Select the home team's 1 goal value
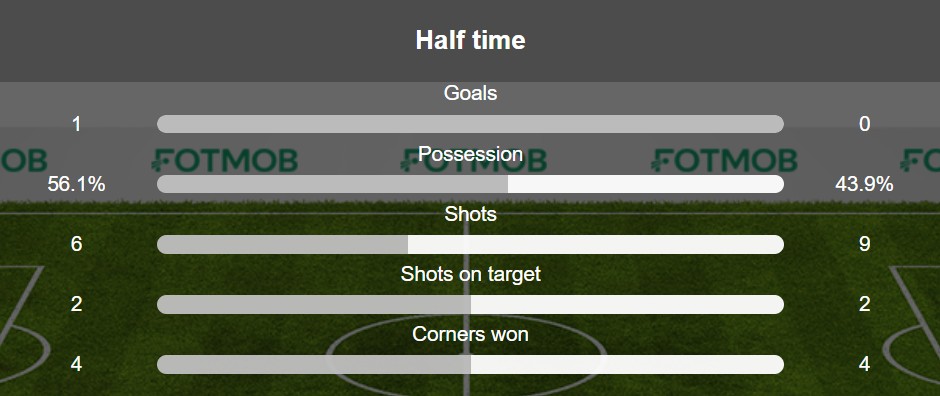 pyautogui.click(x=76, y=124)
